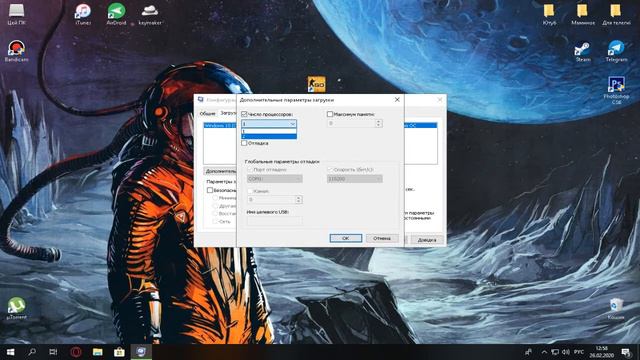Toggle Безопасный режим checkbox in background window

coord(210,190)
